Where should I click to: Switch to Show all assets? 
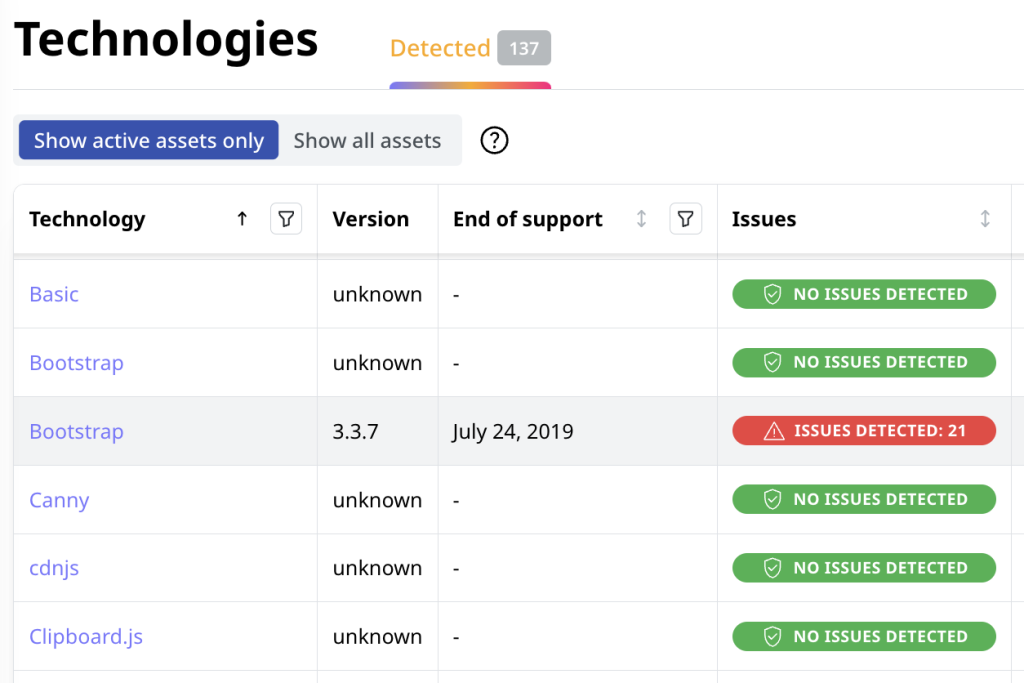point(367,141)
